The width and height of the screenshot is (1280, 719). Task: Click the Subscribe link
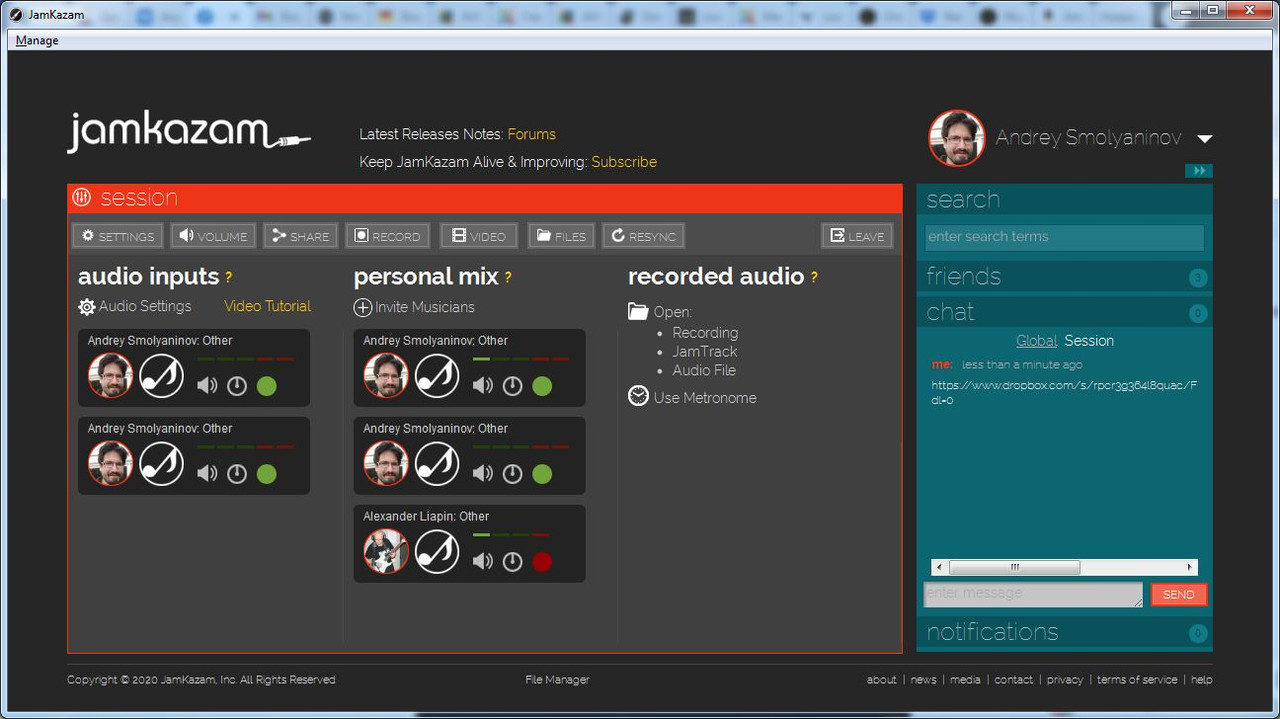coord(624,162)
